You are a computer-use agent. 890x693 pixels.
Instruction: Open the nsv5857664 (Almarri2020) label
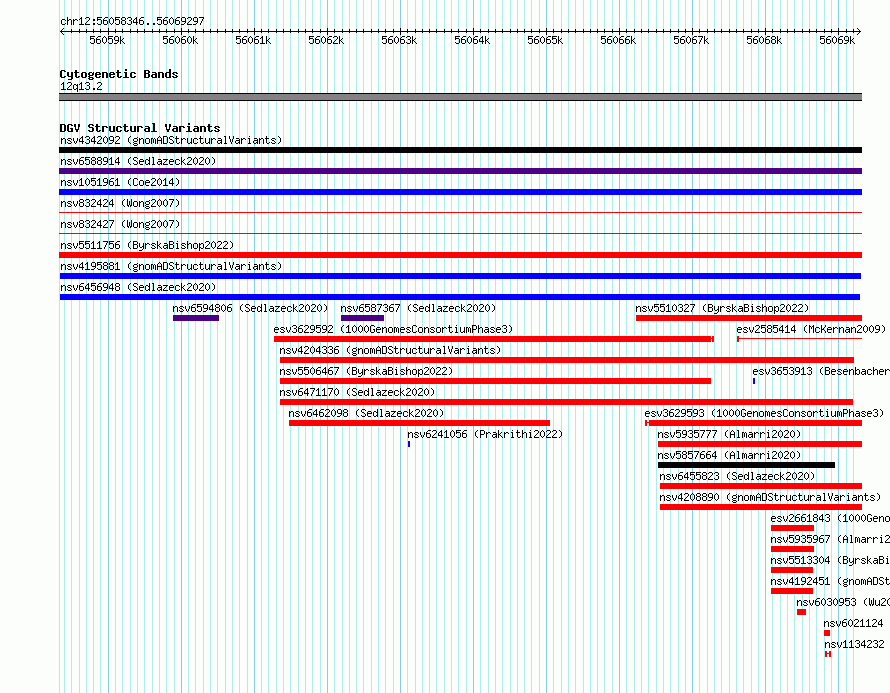click(729, 455)
